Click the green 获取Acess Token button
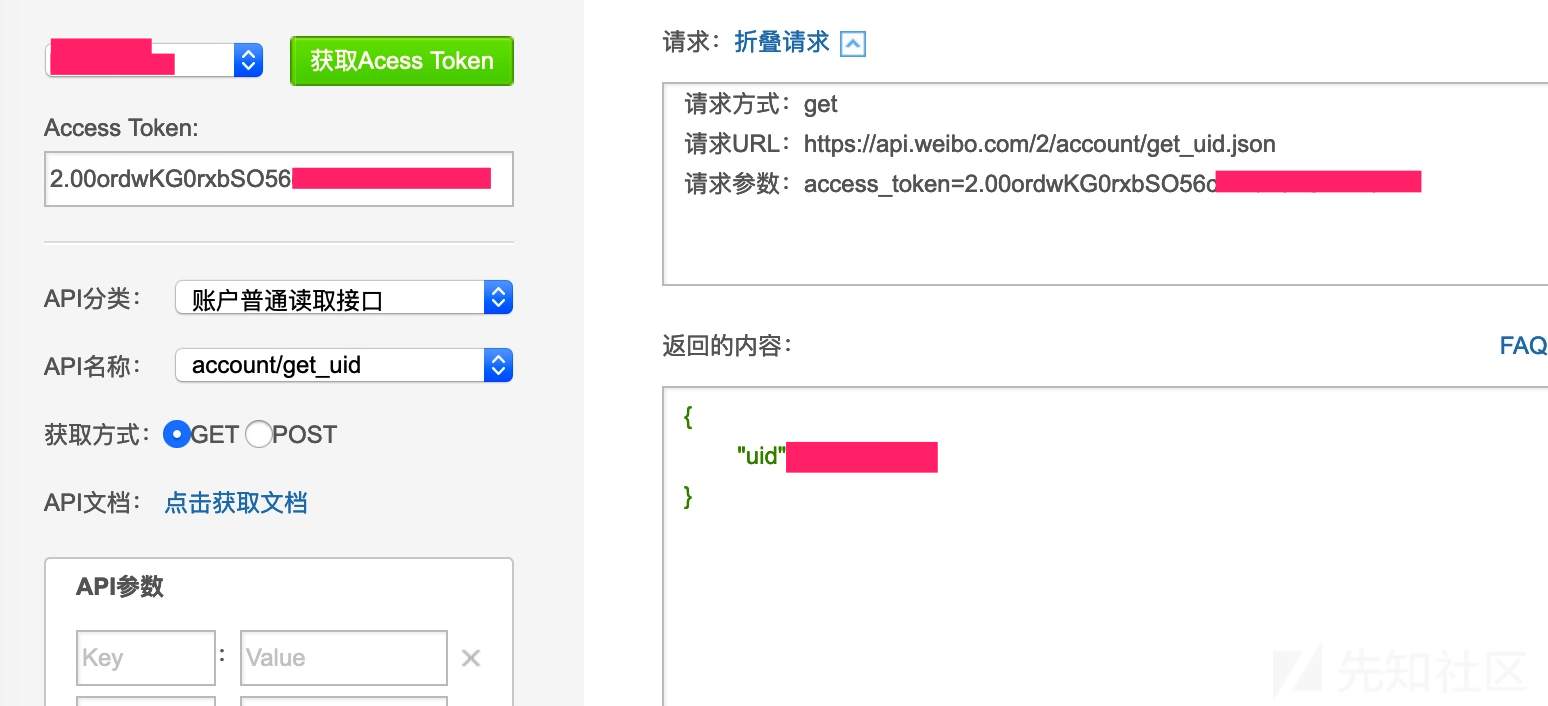The width and height of the screenshot is (1548, 706). coord(402,61)
